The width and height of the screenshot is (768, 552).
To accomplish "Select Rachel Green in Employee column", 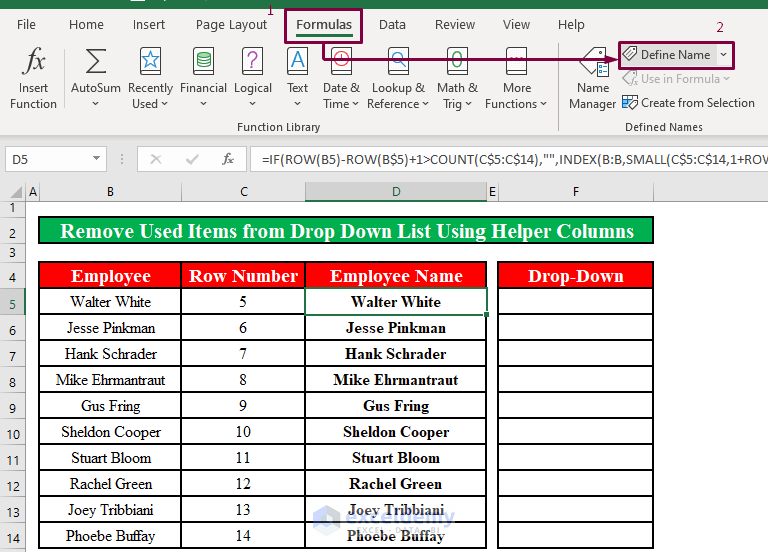I will click(110, 483).
